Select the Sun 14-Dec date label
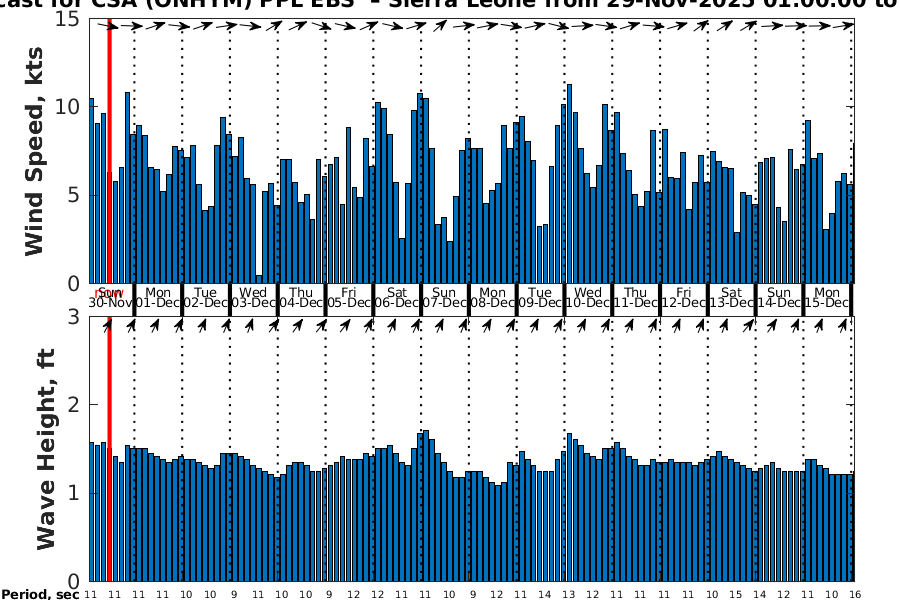 tap(779, 297)
